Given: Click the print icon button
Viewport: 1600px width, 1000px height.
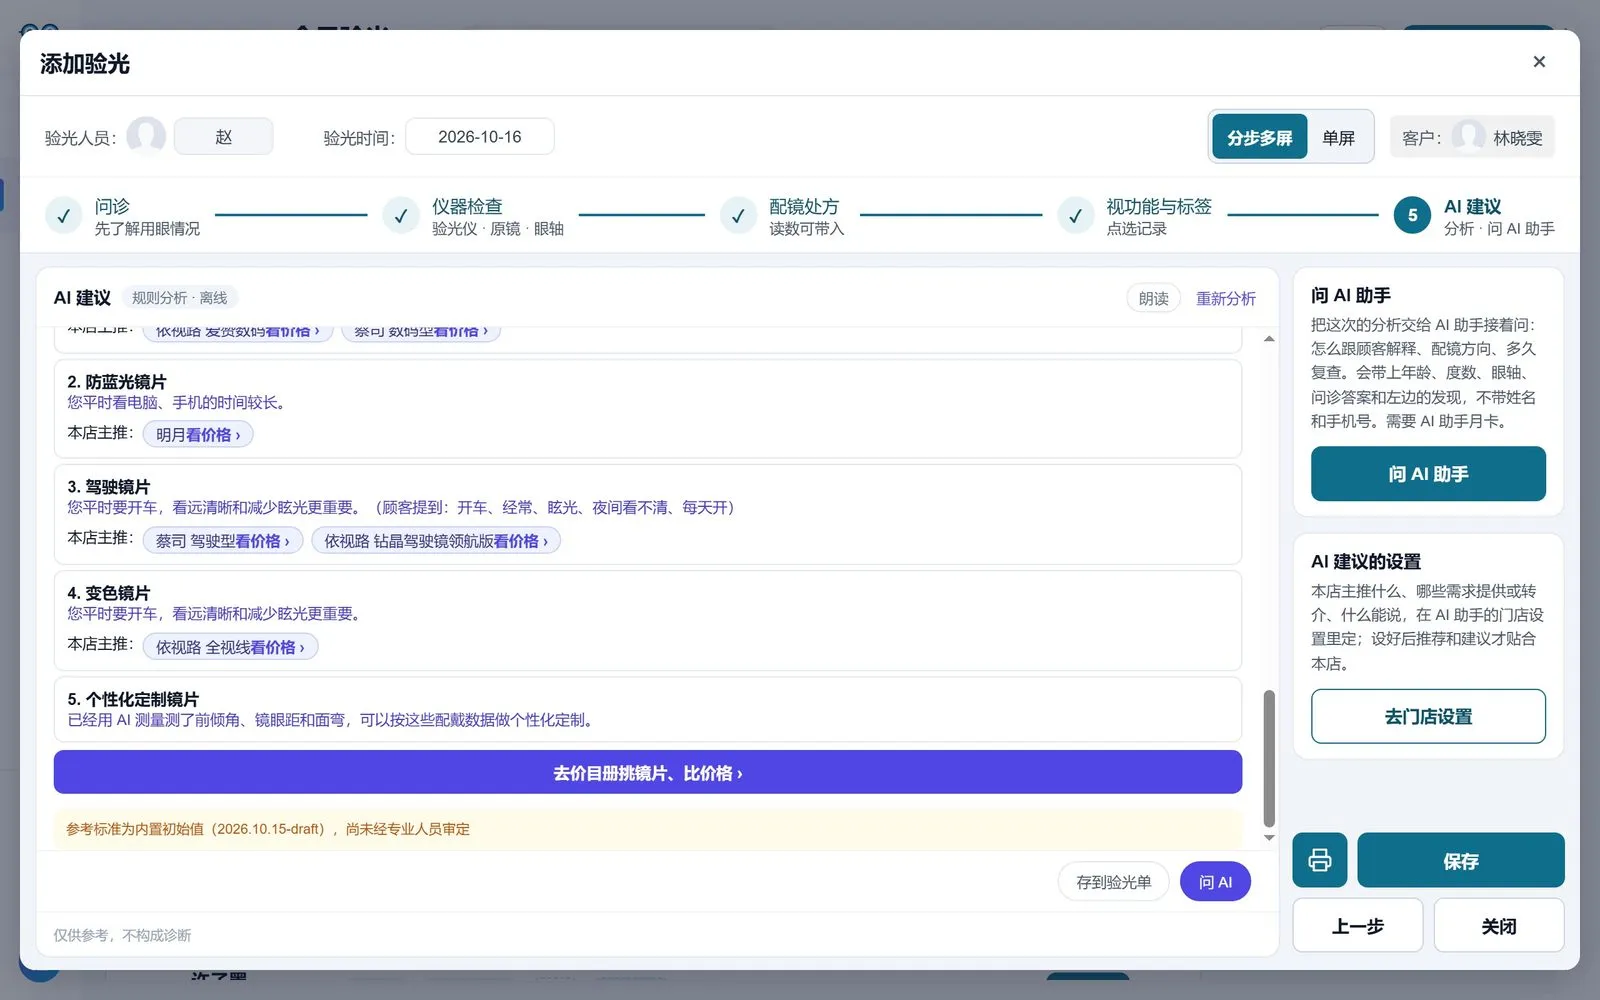Looking at the screenshot, I should (x=1320, y=860).
